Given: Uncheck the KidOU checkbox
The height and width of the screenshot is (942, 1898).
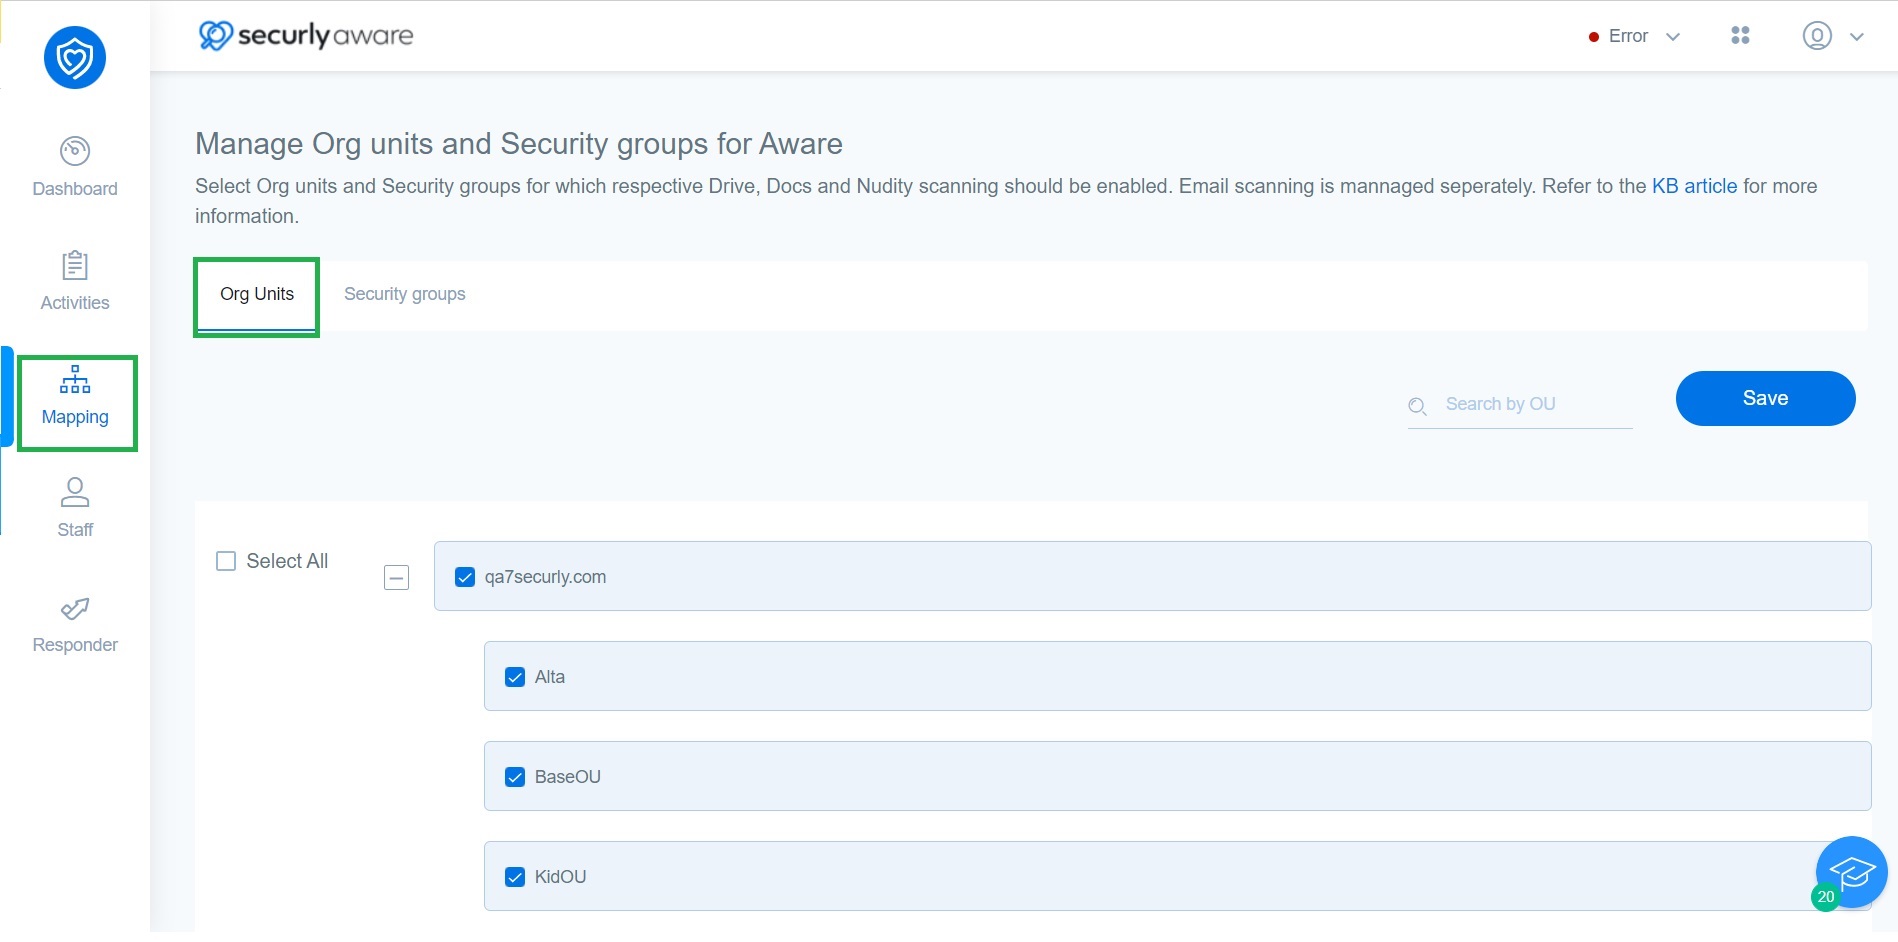Looking at the screenshot, I should coord(515,877).
